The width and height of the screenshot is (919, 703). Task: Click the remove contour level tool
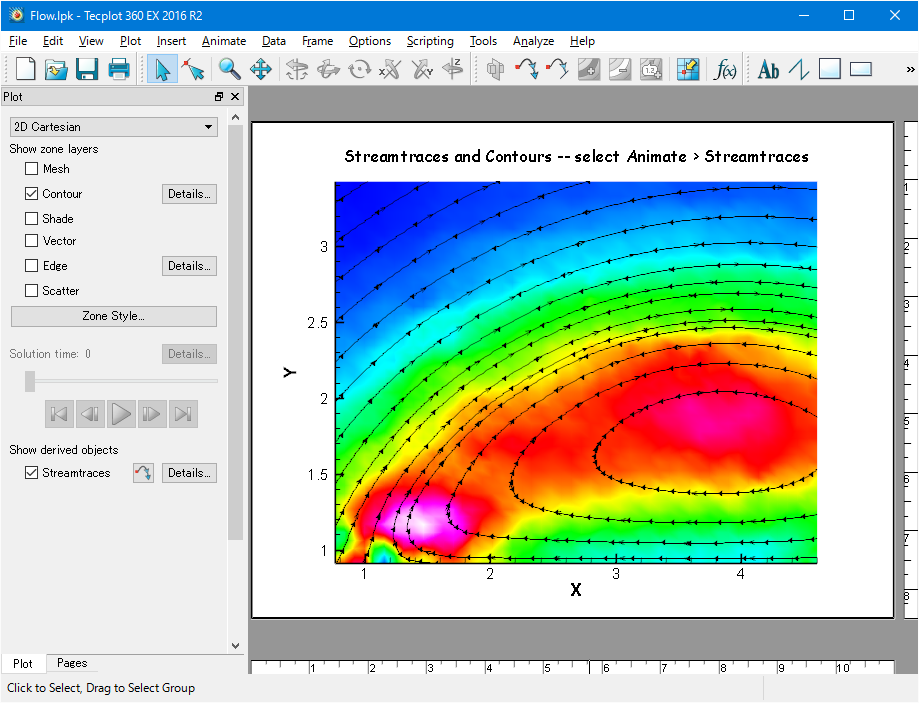point(620,69)
